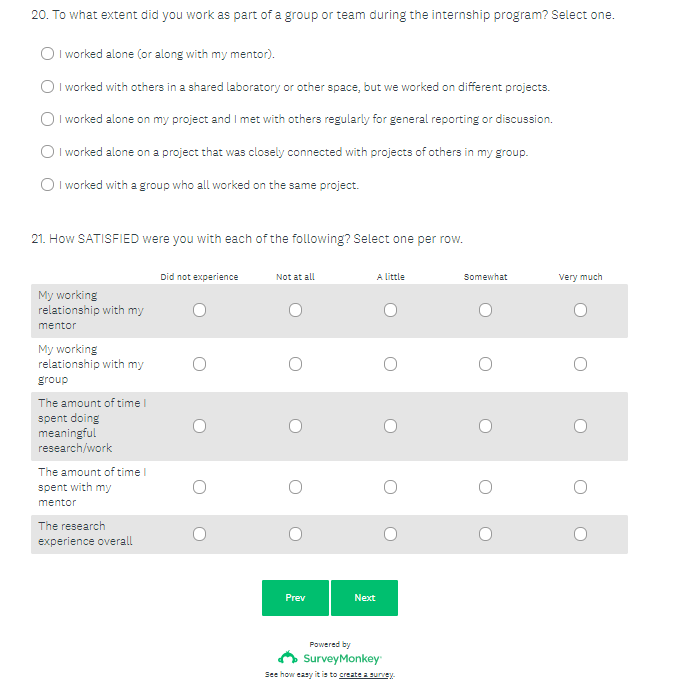Open the 'create a survey' link

[366, 675]
